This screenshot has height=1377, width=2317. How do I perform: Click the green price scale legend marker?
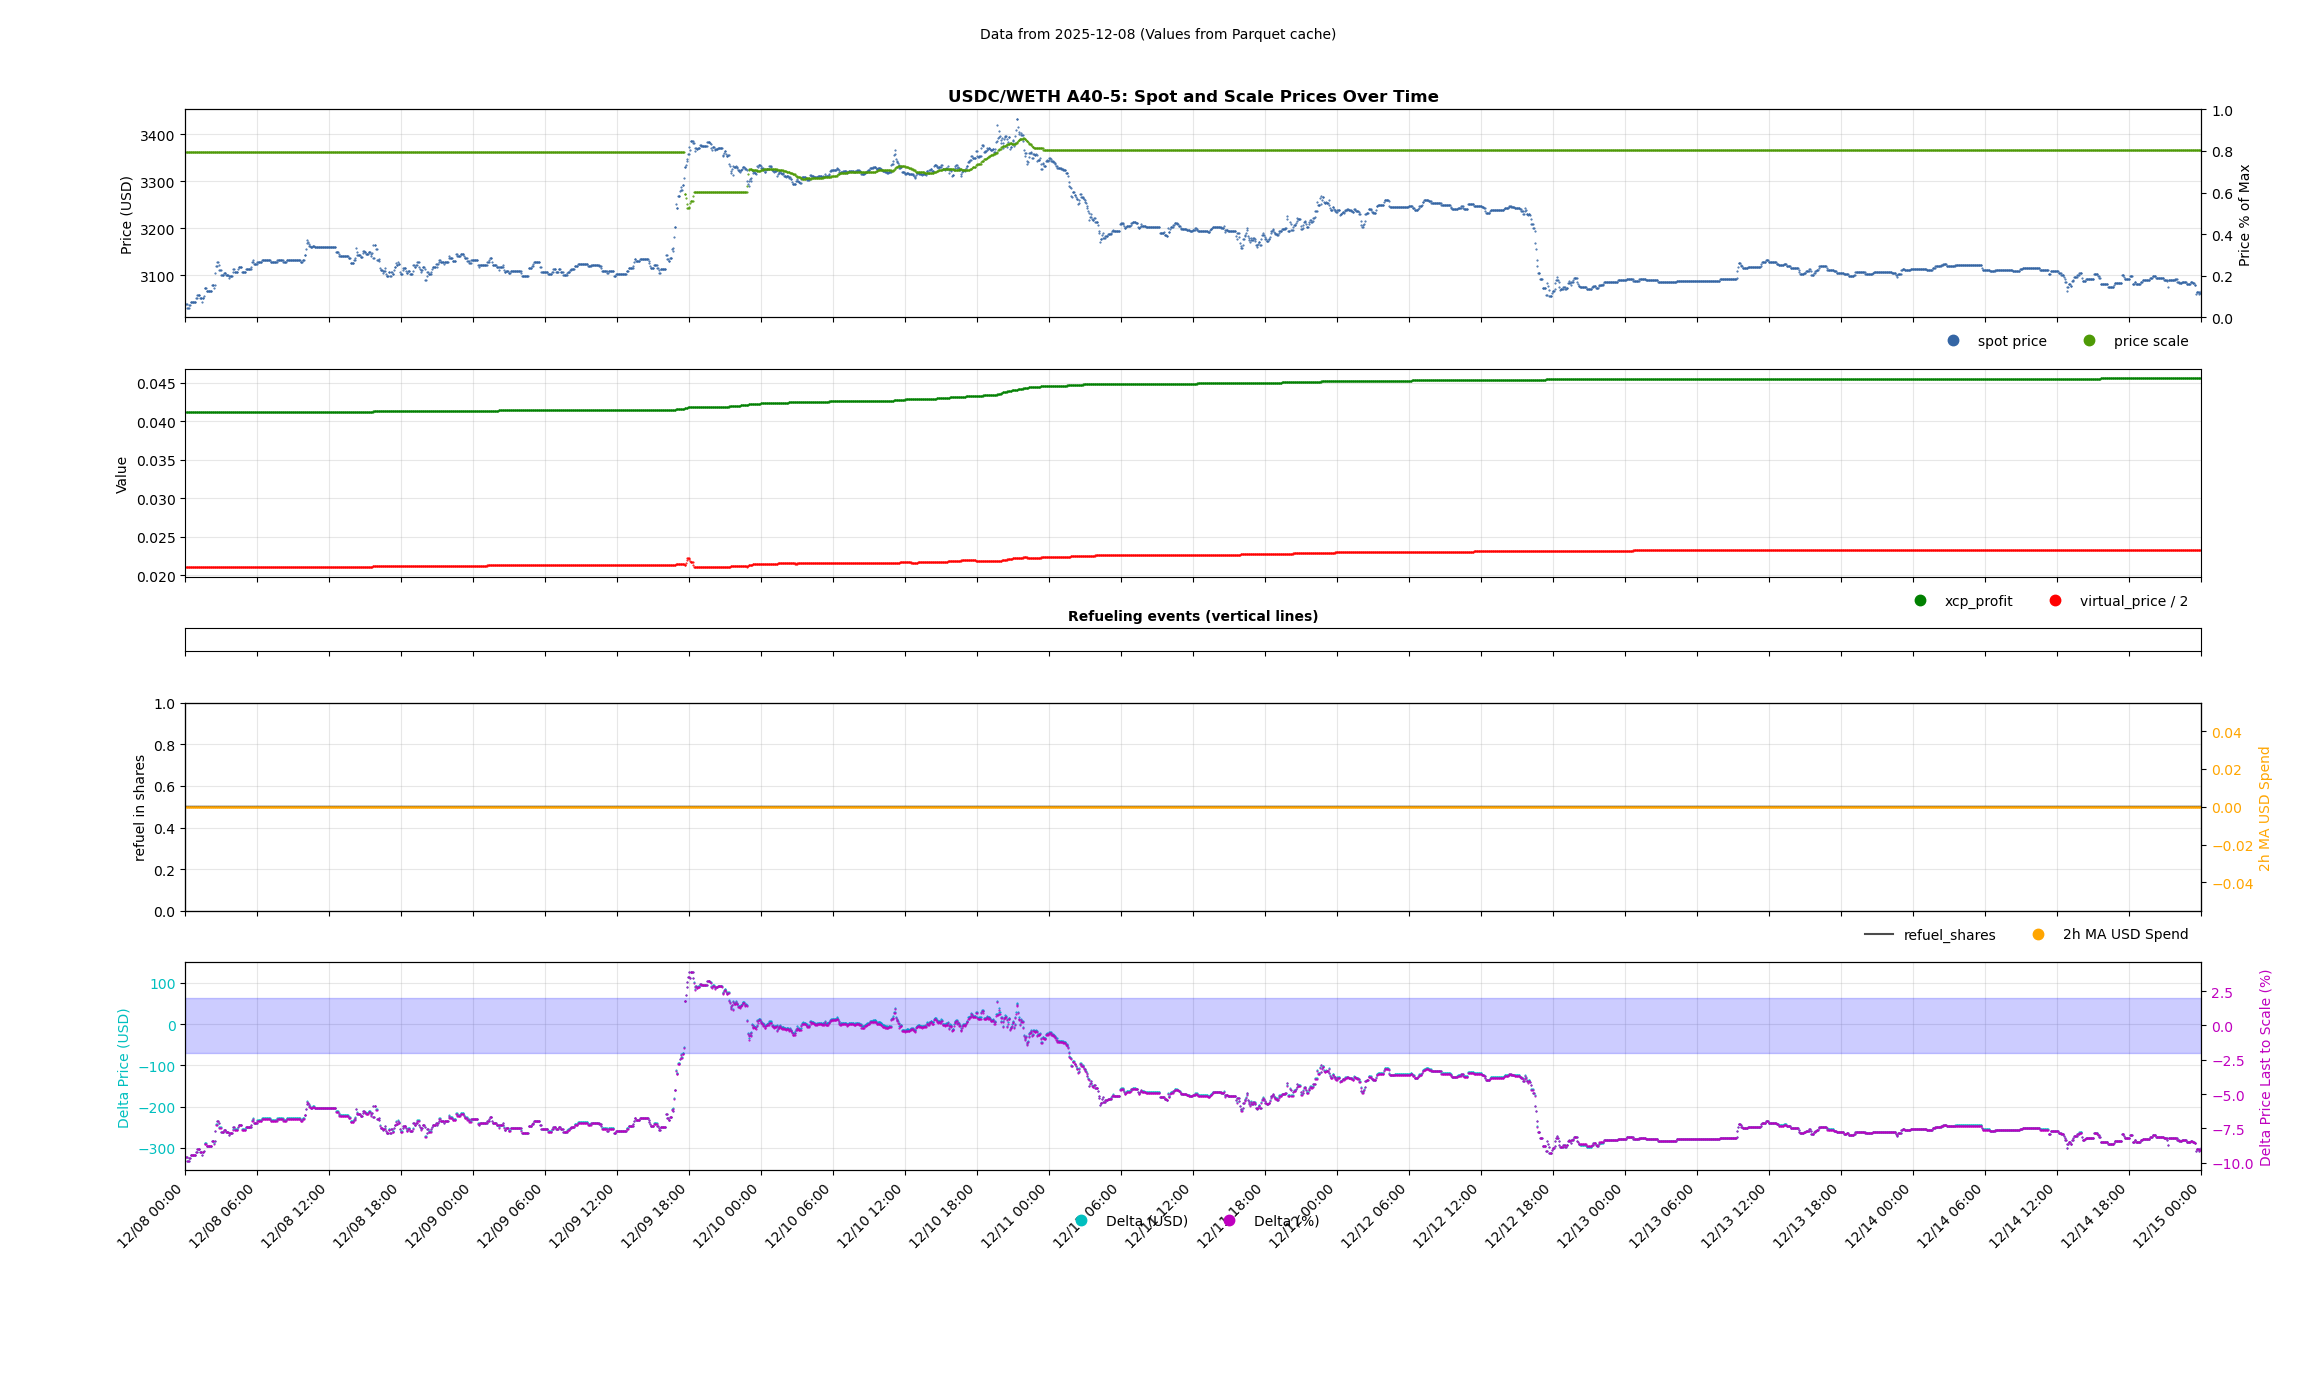(x=2089, y=341)
